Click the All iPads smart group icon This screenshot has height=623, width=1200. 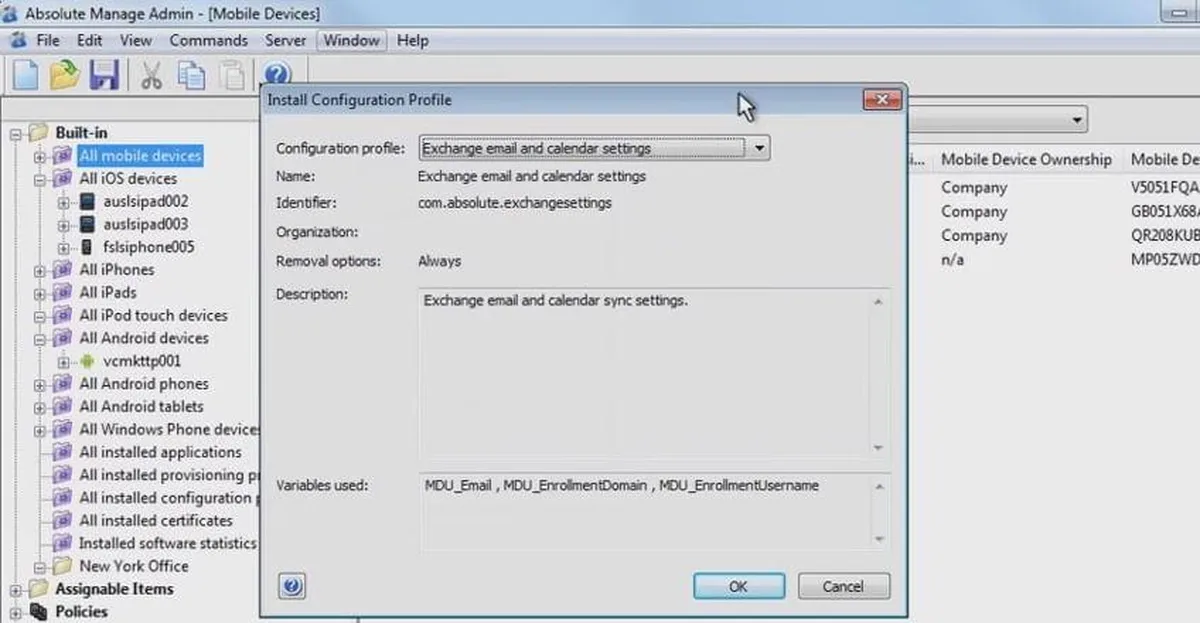pyautogui.click(x=63, y=293)
